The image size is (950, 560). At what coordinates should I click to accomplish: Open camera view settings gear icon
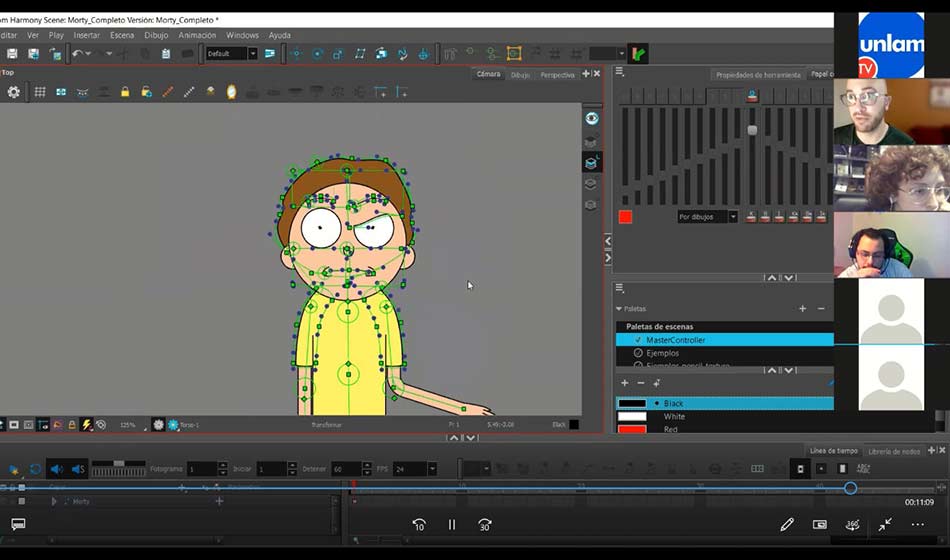point(13,92)
